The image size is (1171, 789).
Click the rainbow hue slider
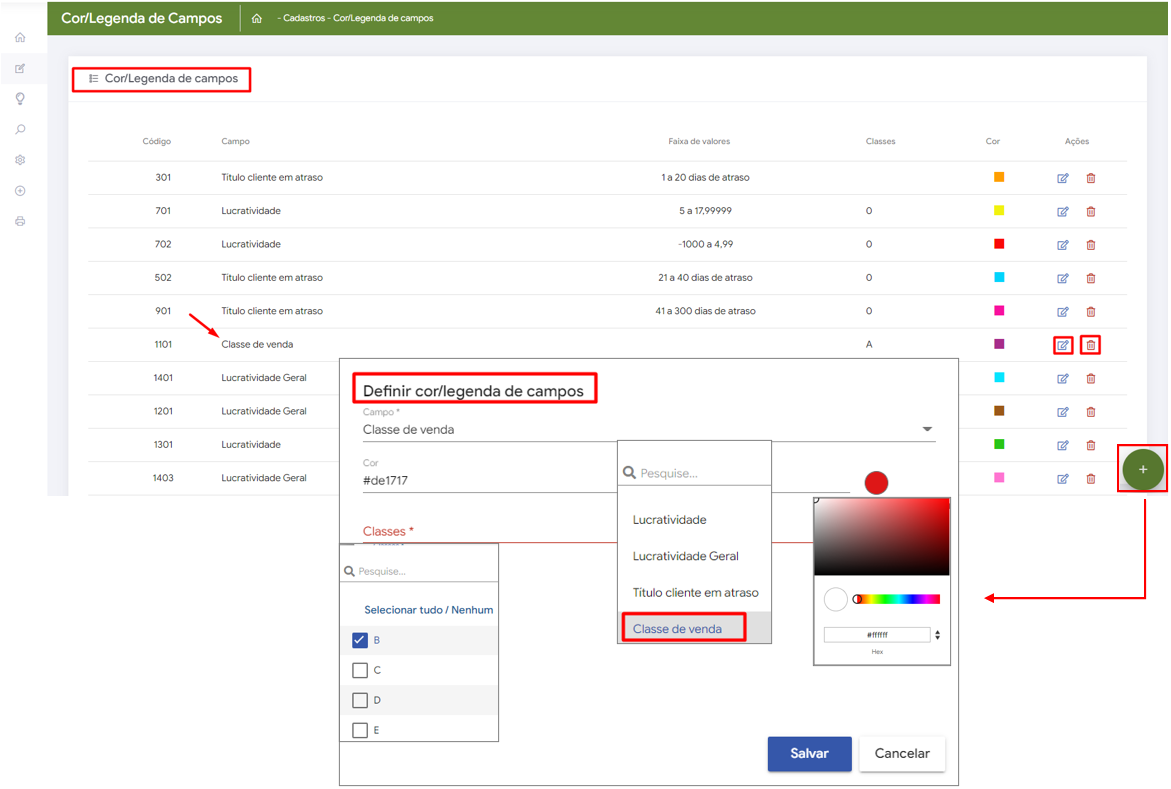(899, 599)
